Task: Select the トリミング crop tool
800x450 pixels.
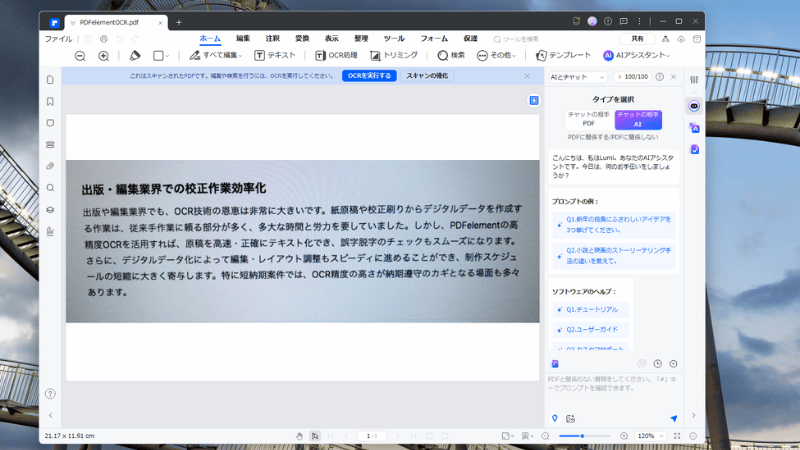Action: pyautogui.click(x=394, y=56)
